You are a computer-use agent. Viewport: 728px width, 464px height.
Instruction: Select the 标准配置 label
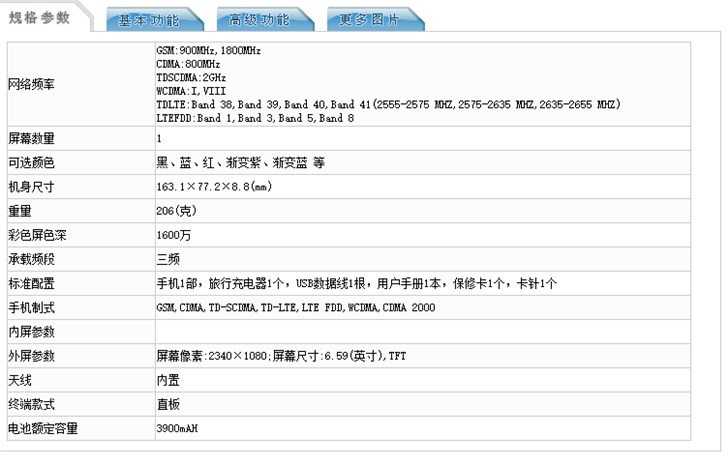click(x=31, y=284)
